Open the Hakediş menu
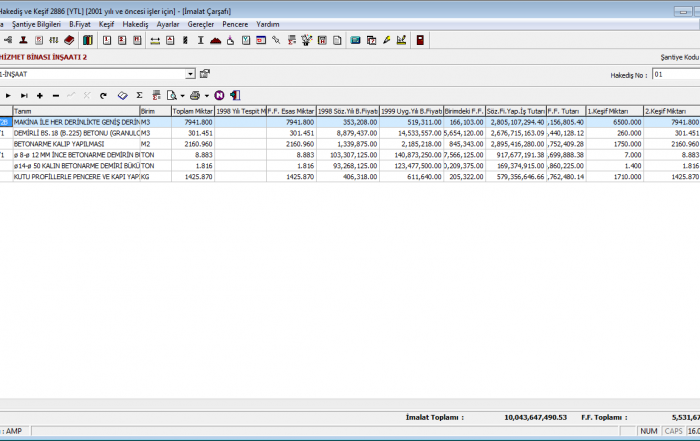Viewport: 700px width, 441px height. (x=135, y=23)
